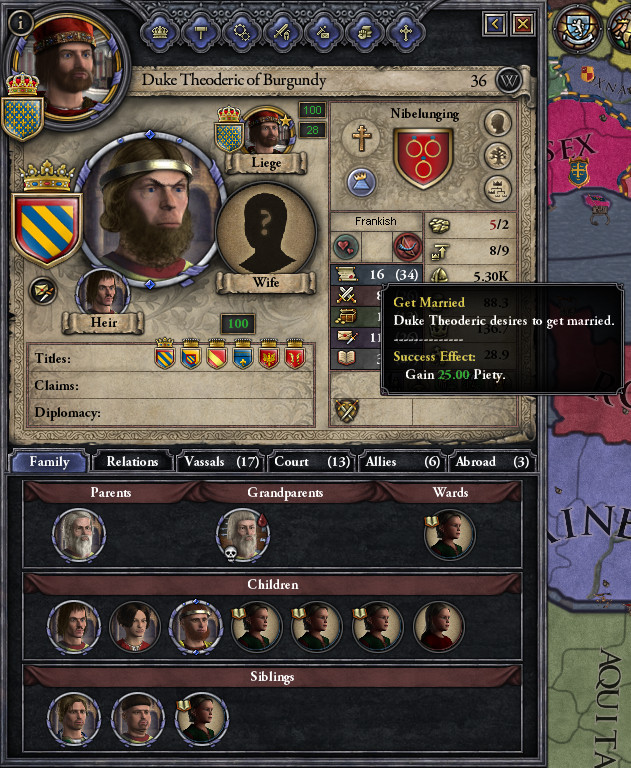Image resolution: width=631 pixels, height=768 pixels.
Task: Switch to the Relations tab
Action: (x=132, y=461)
